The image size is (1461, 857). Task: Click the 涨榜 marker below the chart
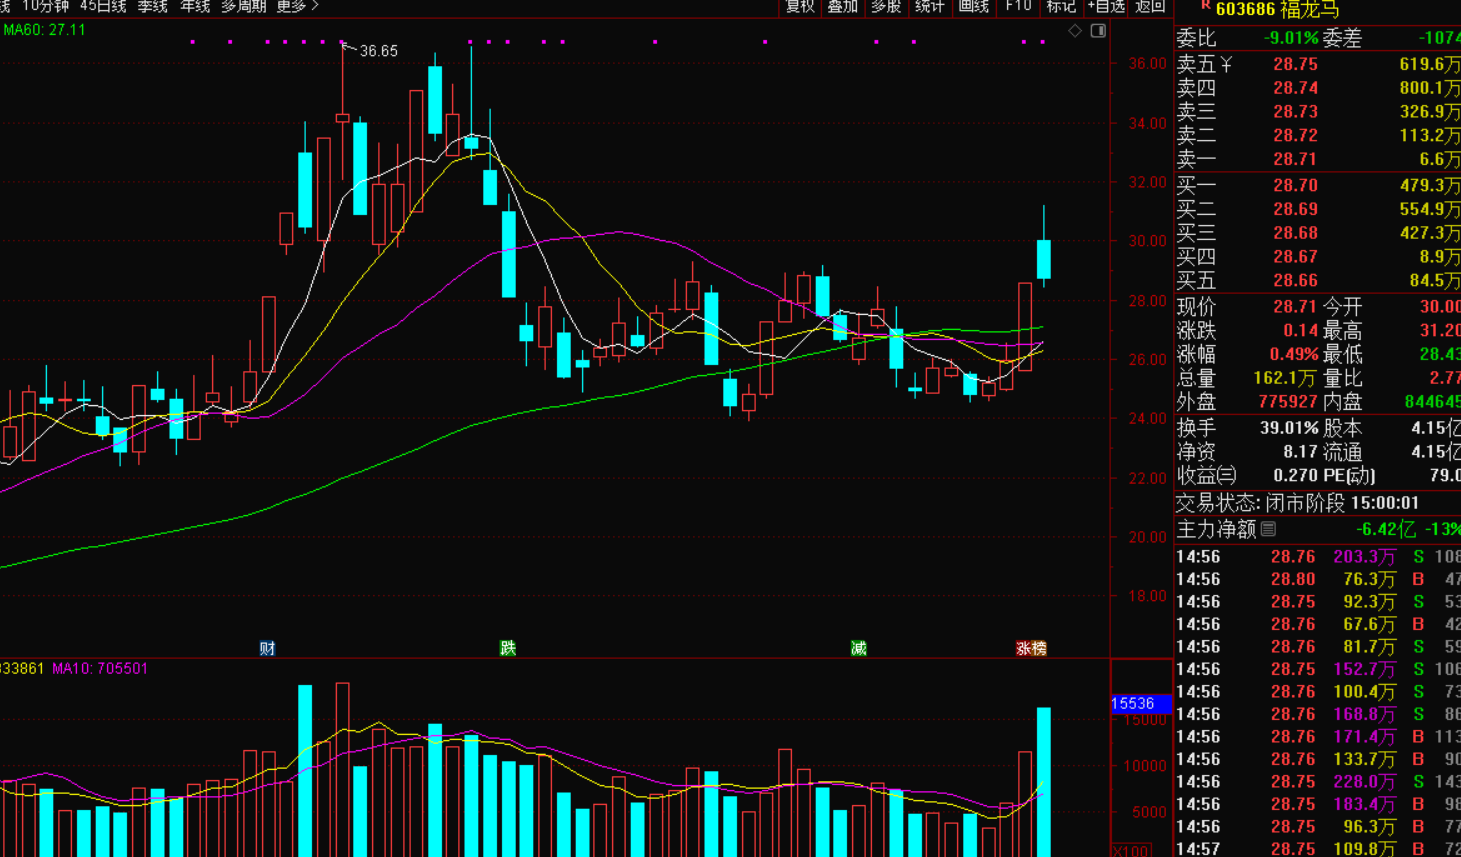pos(1031,648)
